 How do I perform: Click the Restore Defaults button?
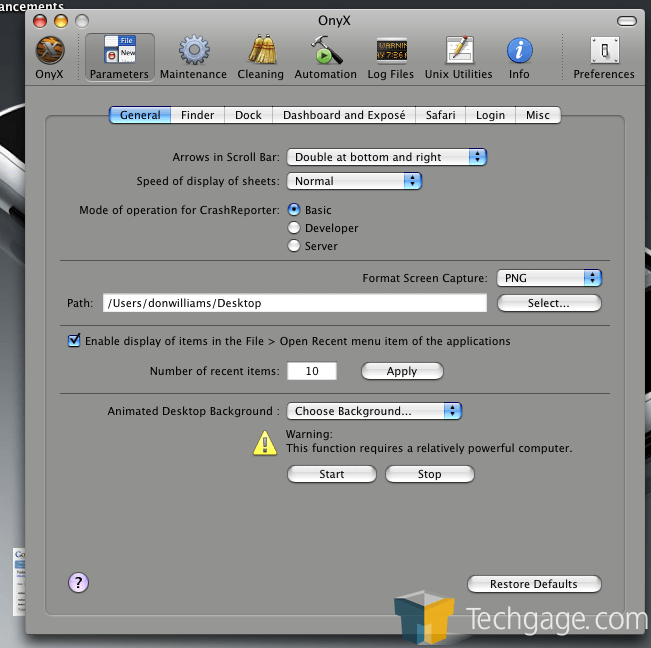tap(534, 584)
